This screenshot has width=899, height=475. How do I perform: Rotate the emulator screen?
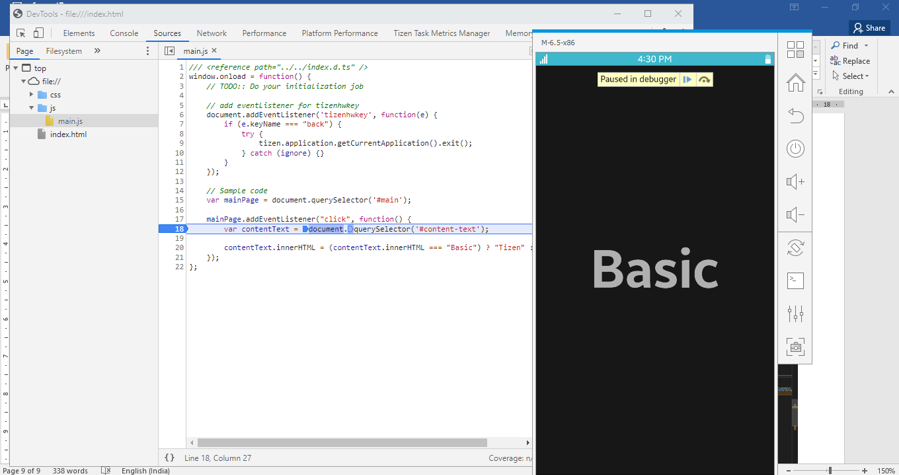pyautogui.click(x=795, y=248)
